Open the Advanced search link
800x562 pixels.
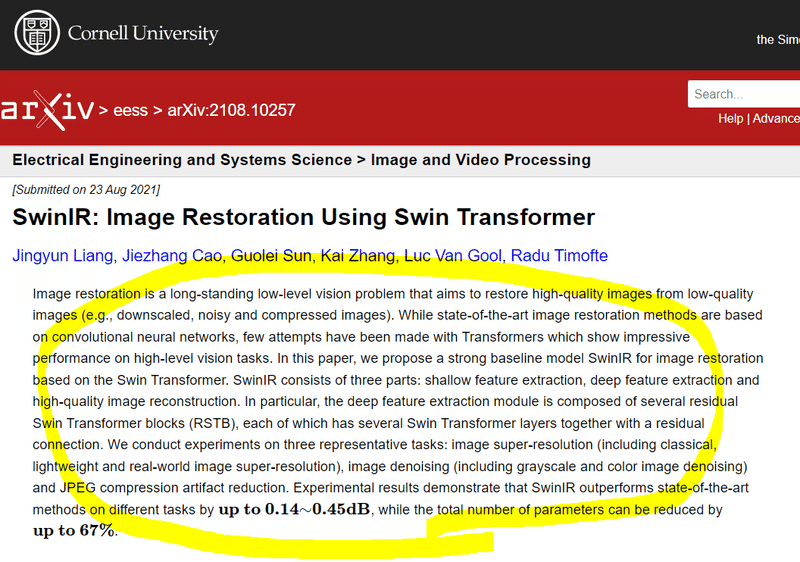pos(776,118)
